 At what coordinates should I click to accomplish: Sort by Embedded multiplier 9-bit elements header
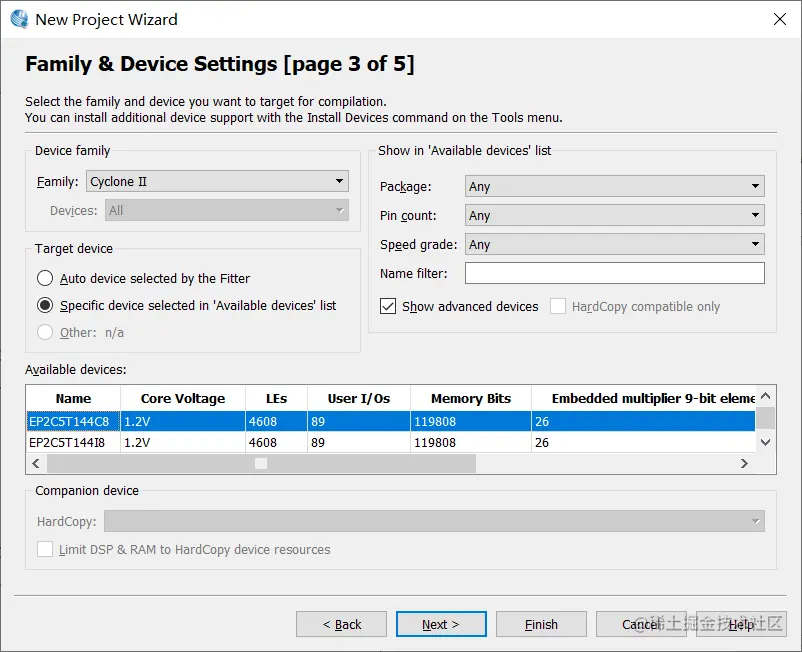coord(643,398)
